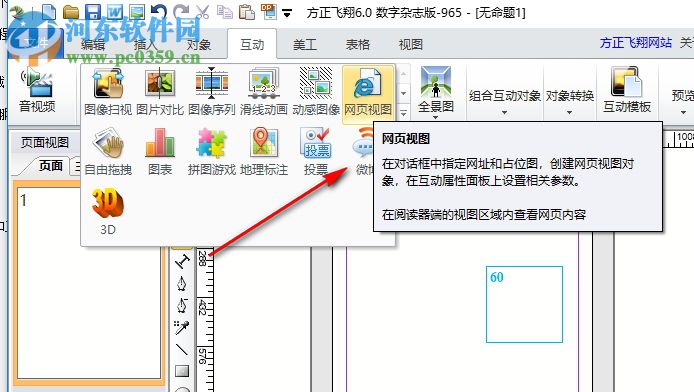This screenshot has height=392, width=694.
Task: Select the 图片对比 image compare tool
Action: click(x=160, y=92)
